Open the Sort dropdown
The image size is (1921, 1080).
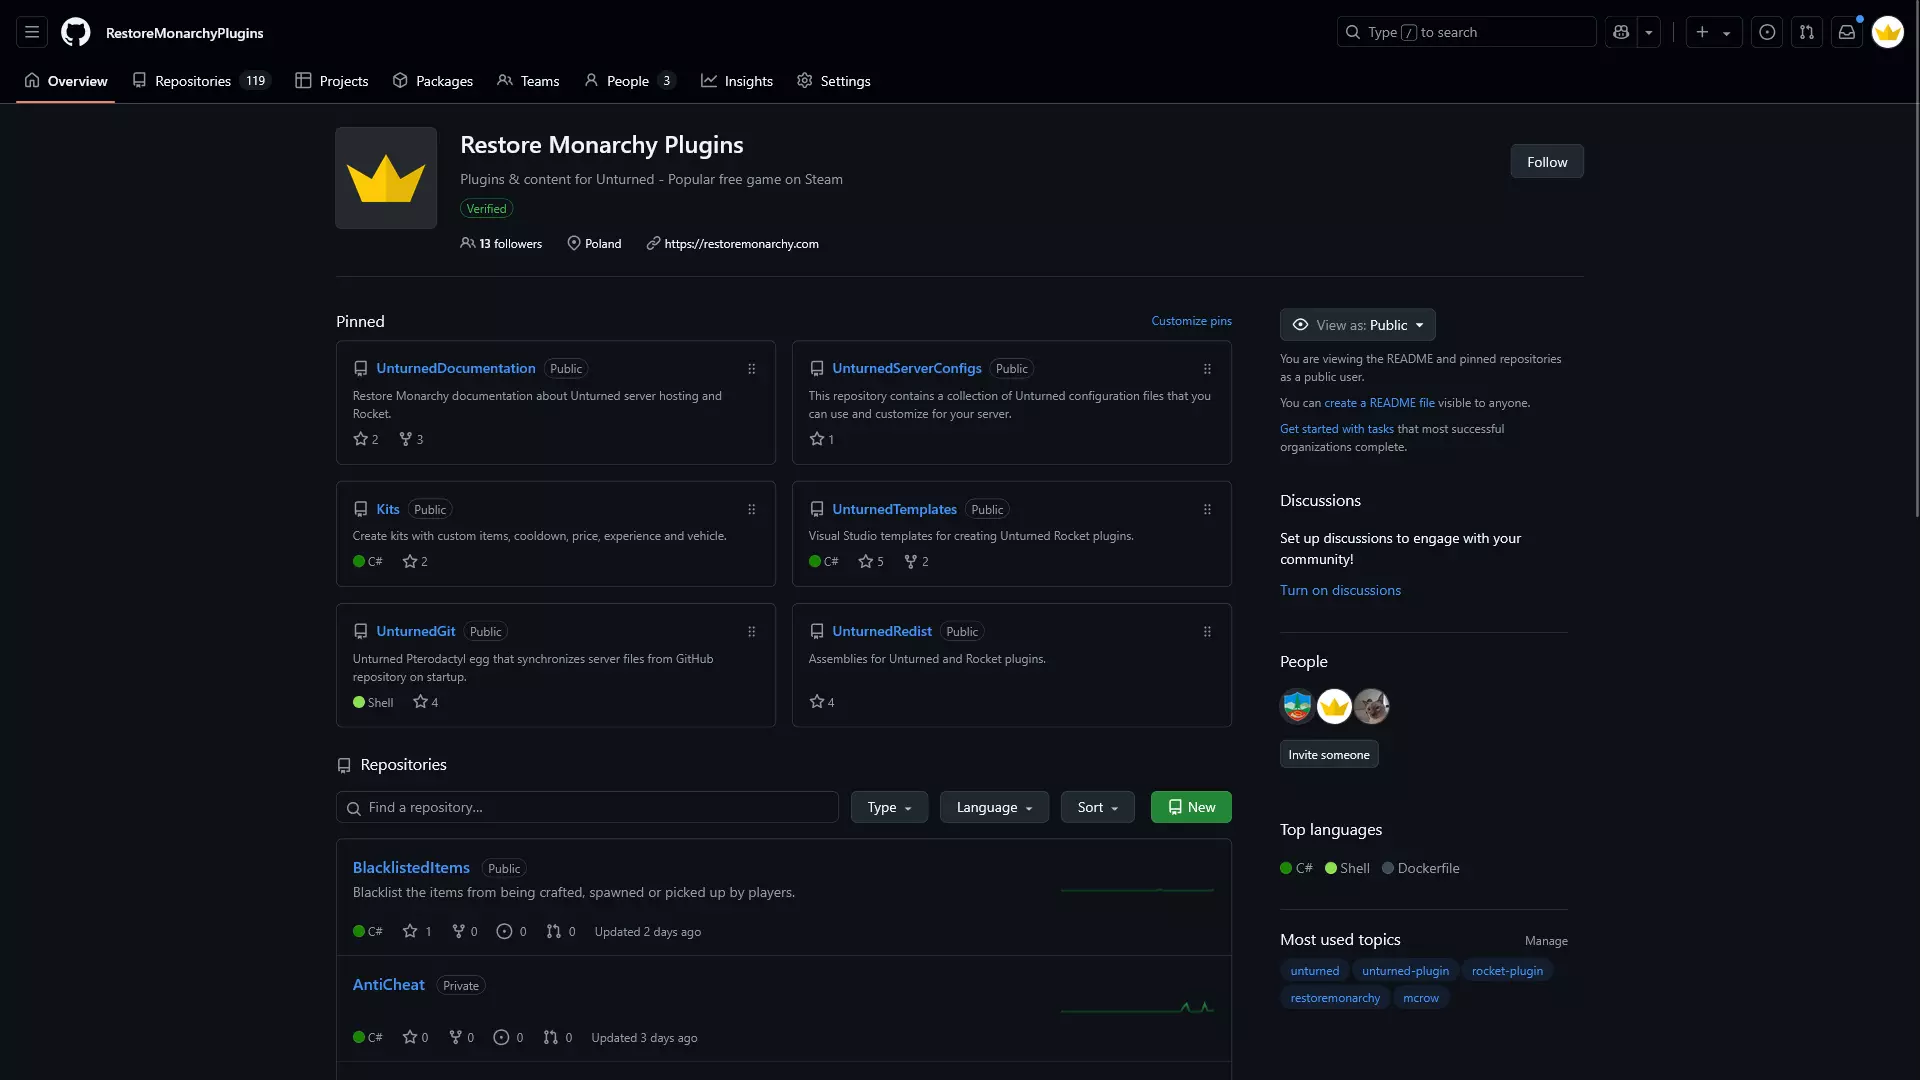click(1097, 808)
